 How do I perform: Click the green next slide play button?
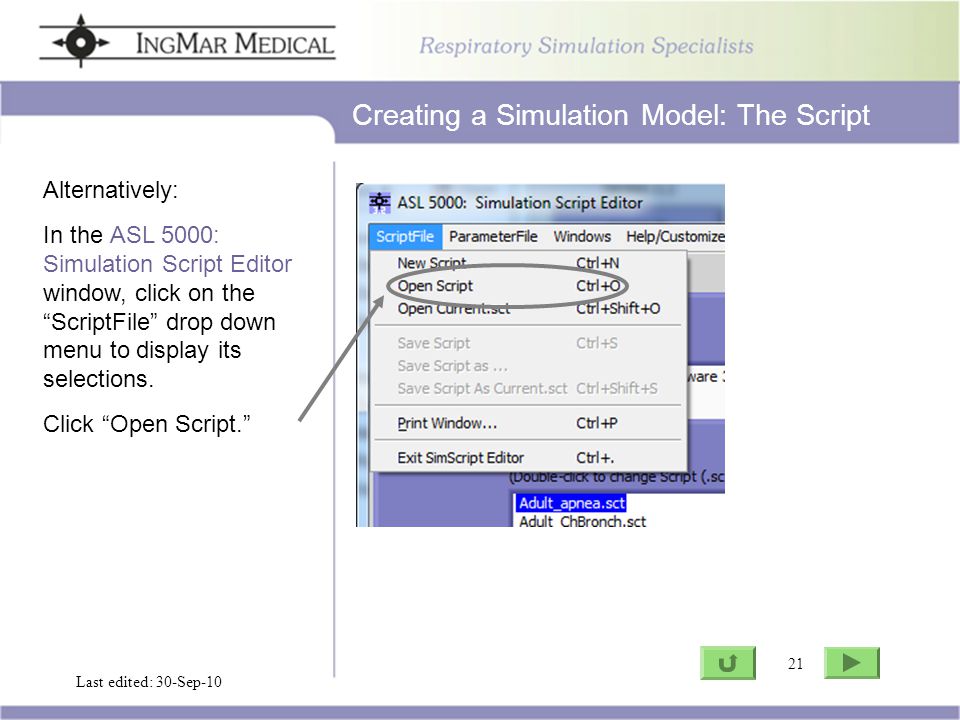851,662
